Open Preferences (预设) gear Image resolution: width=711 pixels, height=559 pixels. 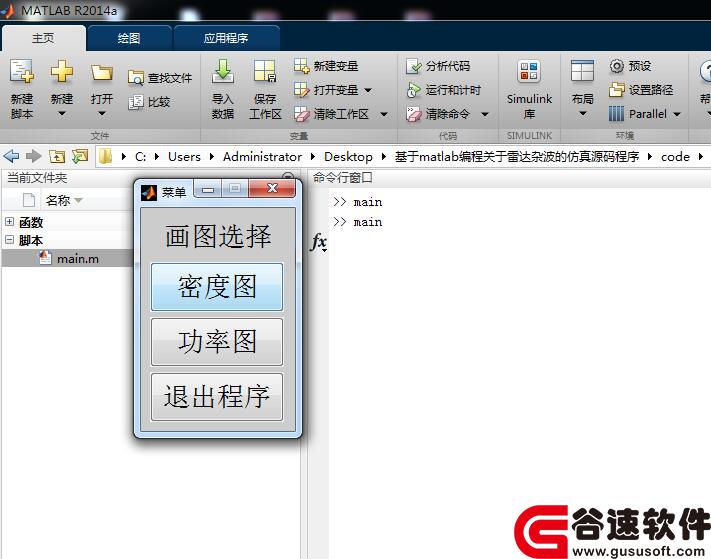click(630, 66)
